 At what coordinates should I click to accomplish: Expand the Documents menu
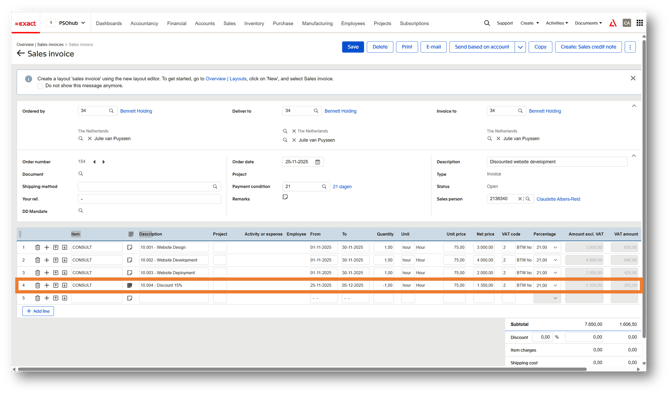[588, 23]
